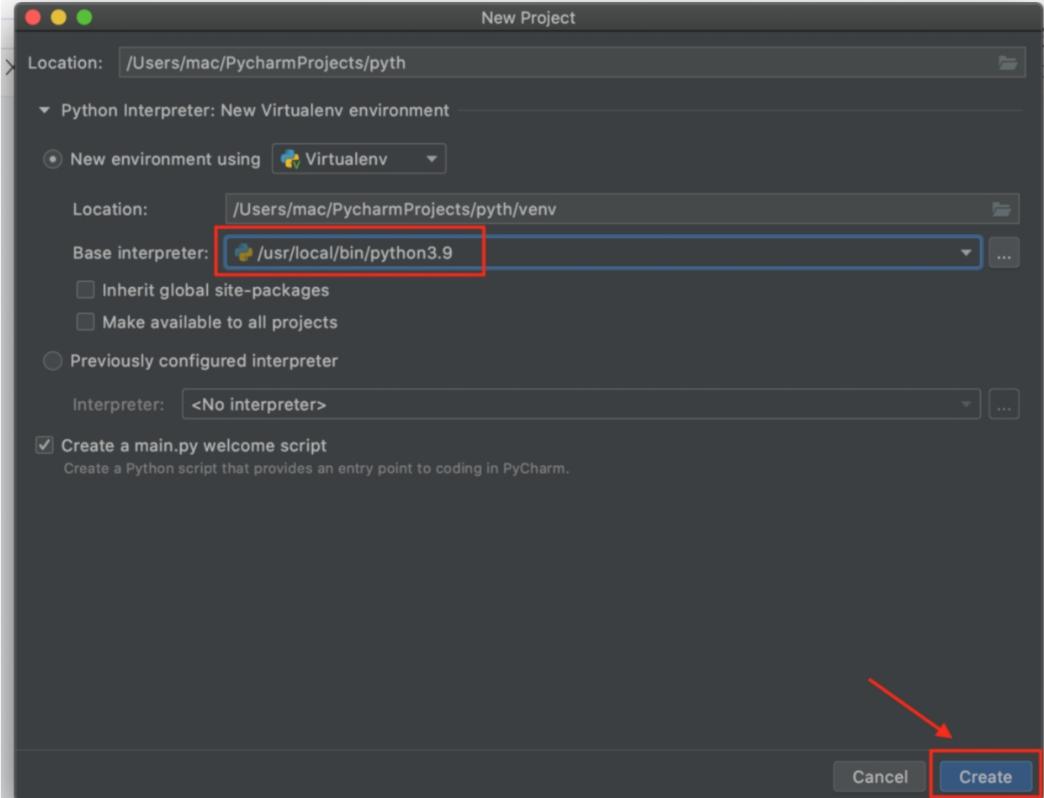Close the New Project window
Viewport: 1044px width, 798px height.
33,17
